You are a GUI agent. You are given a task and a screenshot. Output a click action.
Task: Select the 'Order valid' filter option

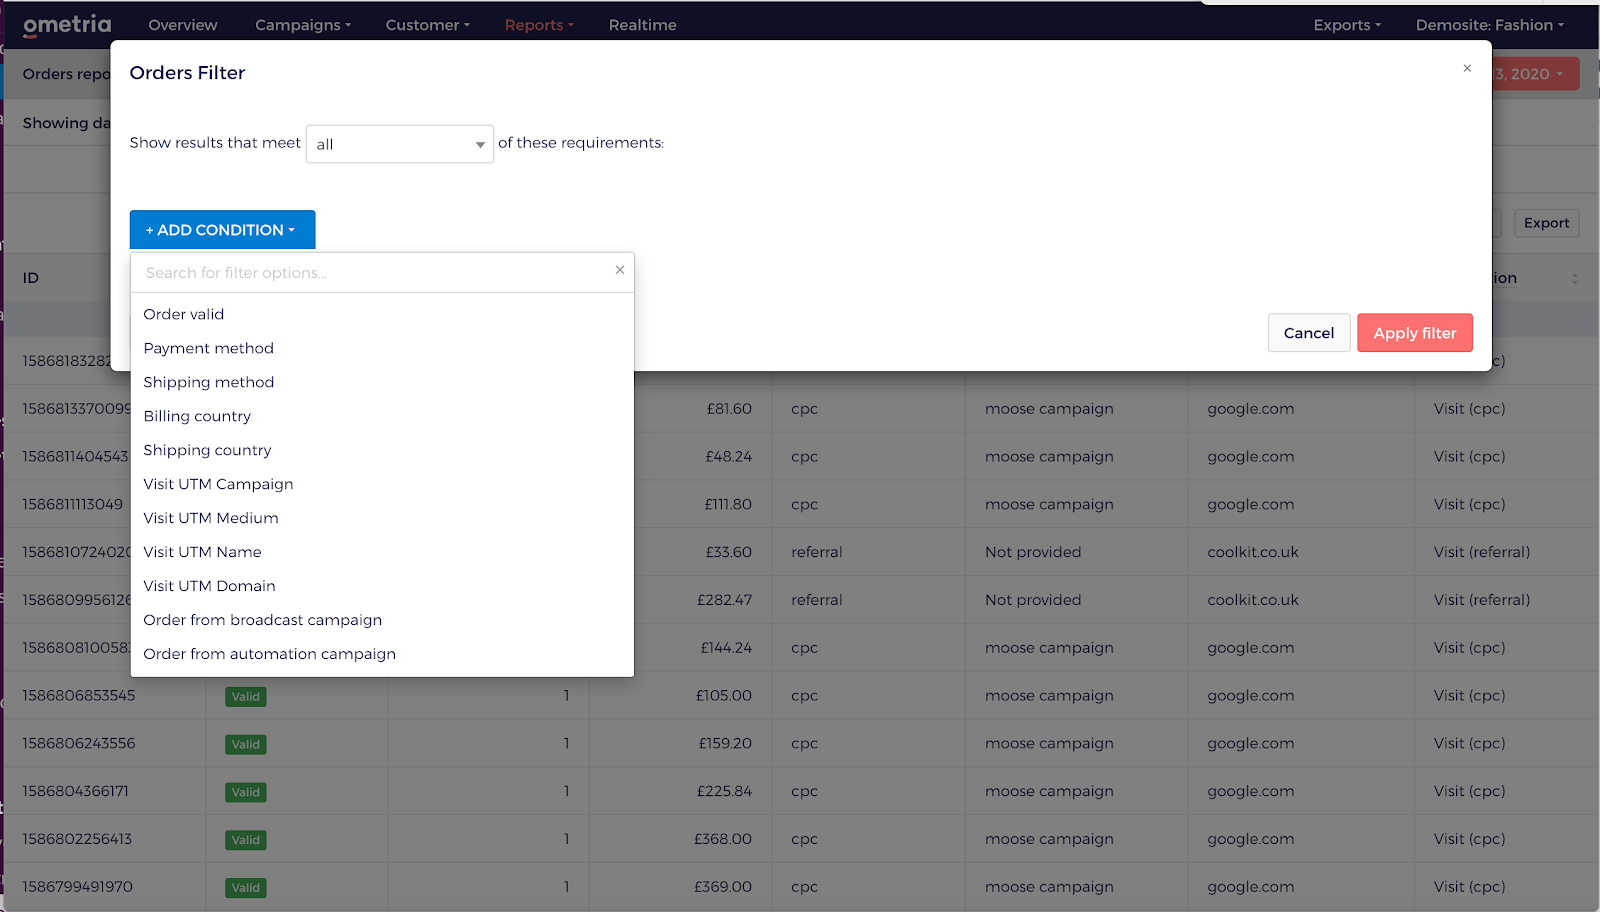click(x=183, y=313)
